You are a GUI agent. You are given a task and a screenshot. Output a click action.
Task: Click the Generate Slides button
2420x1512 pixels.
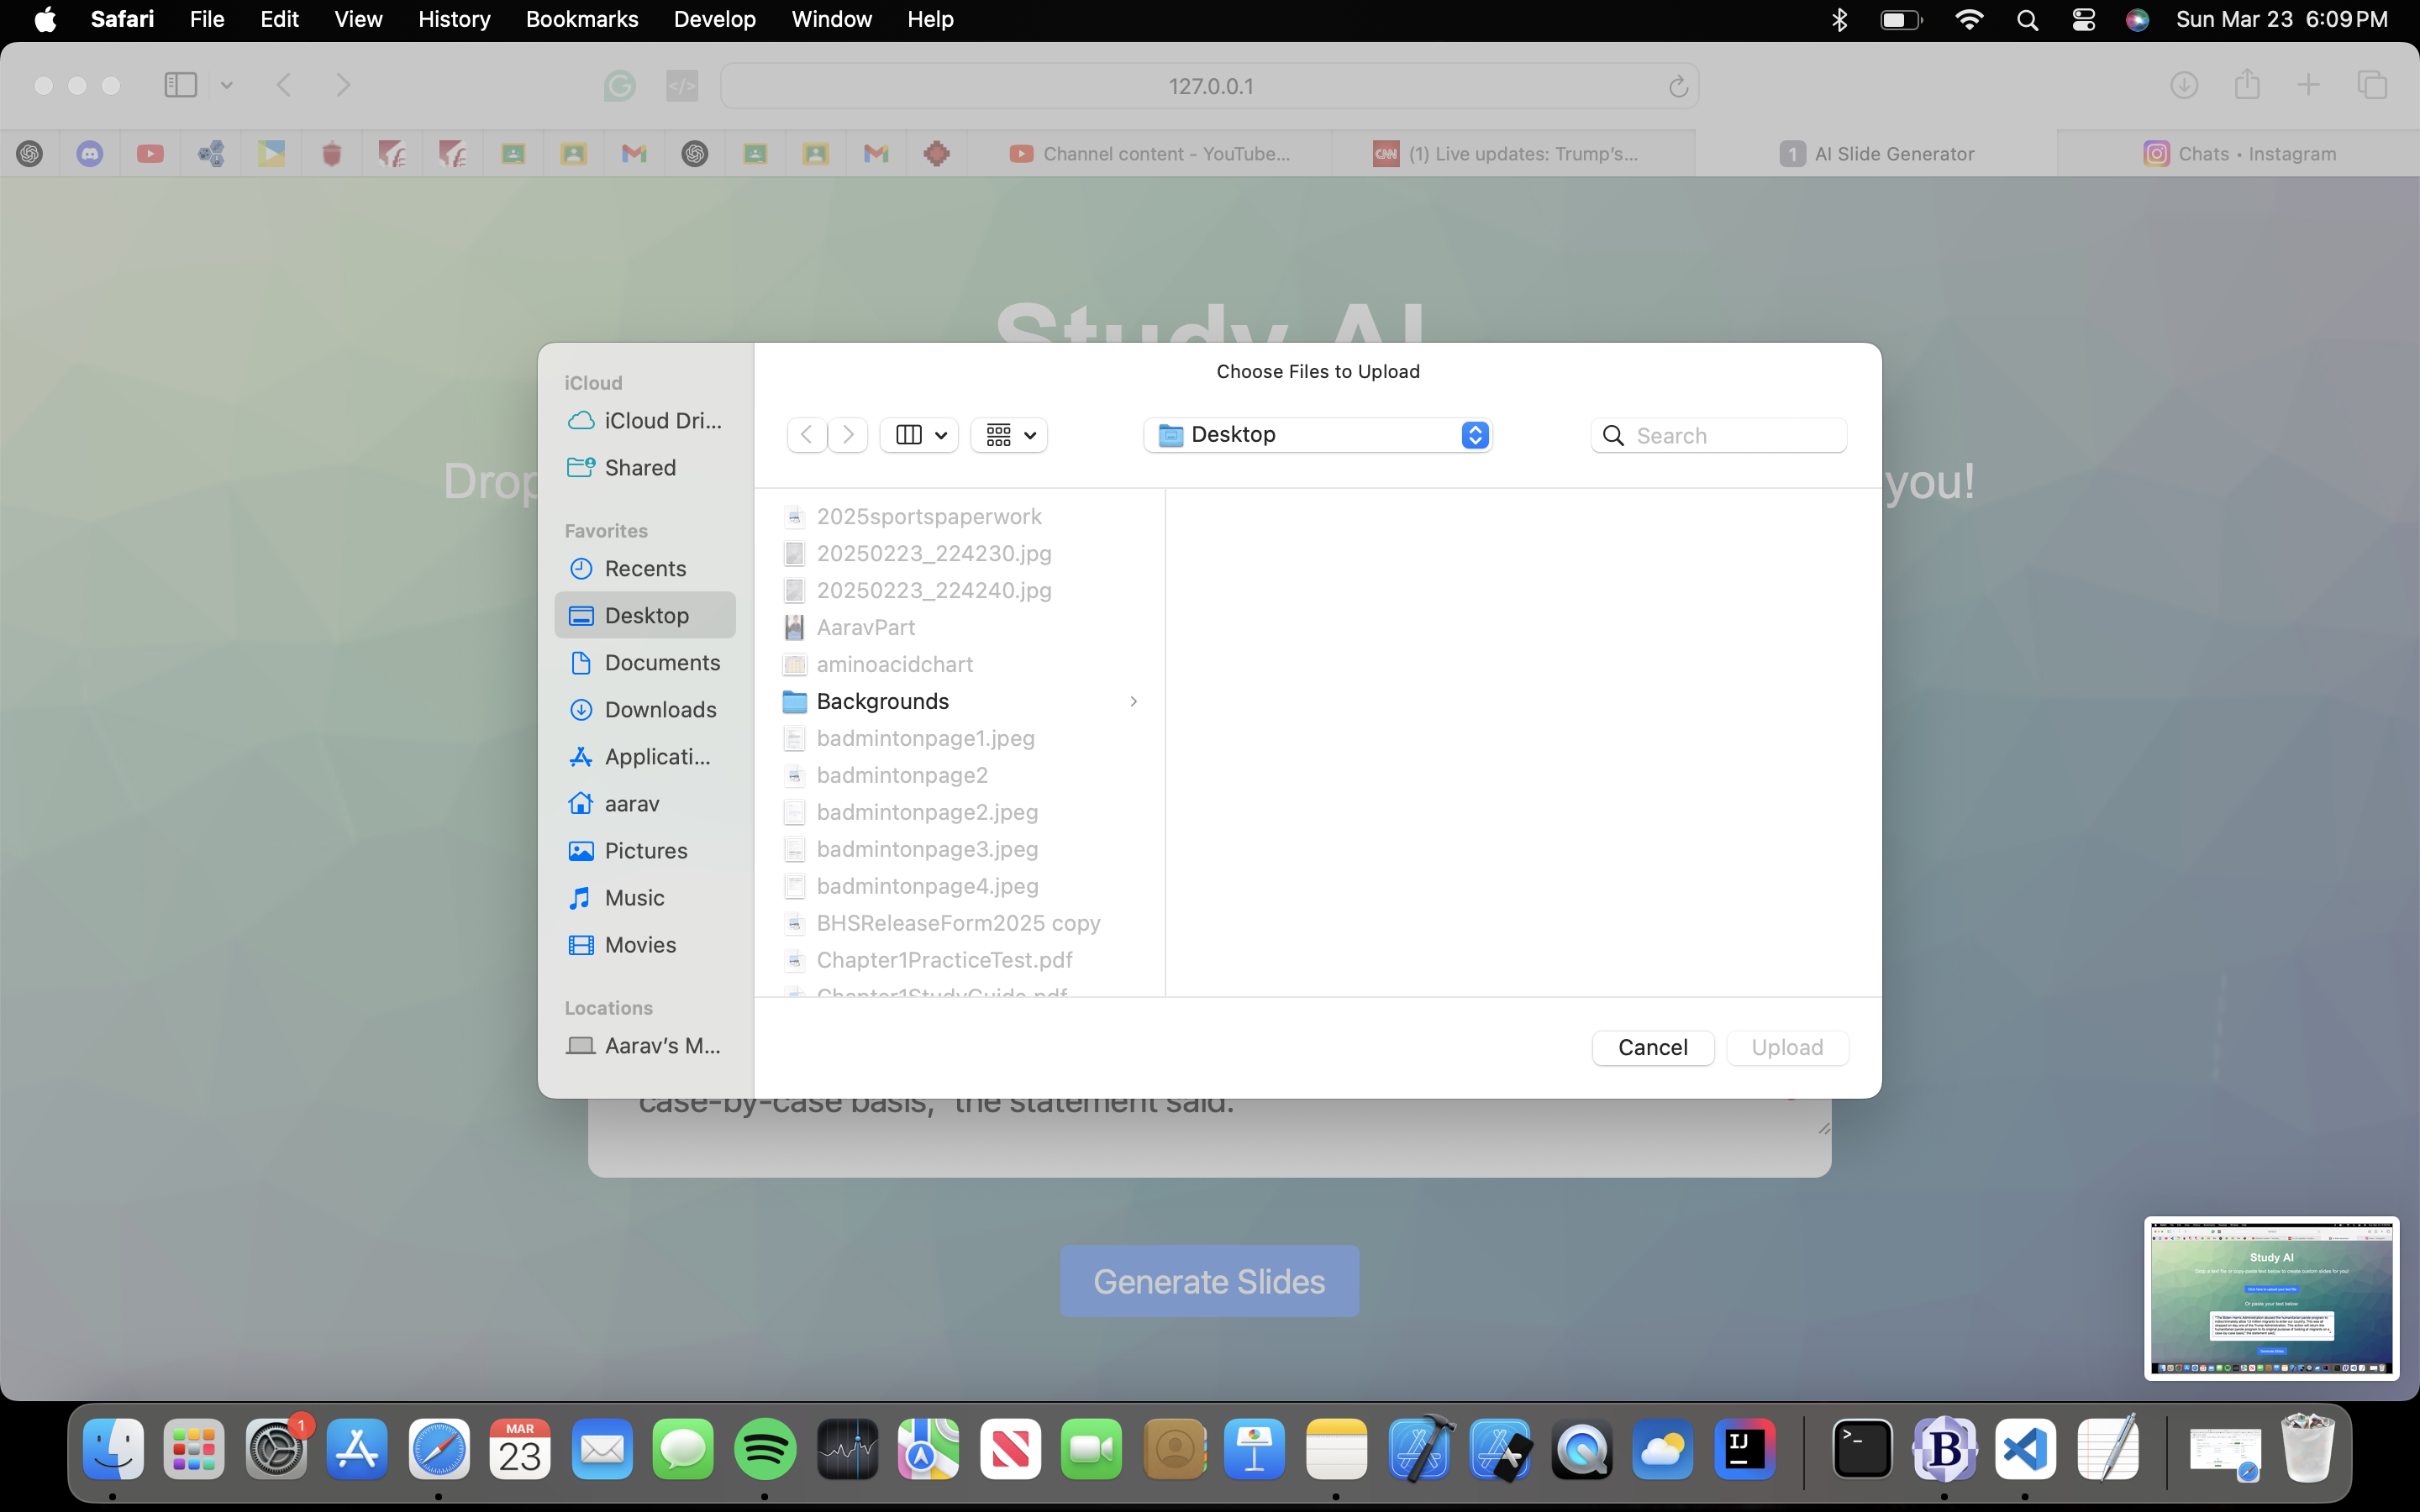(x=1209, y=1281)
